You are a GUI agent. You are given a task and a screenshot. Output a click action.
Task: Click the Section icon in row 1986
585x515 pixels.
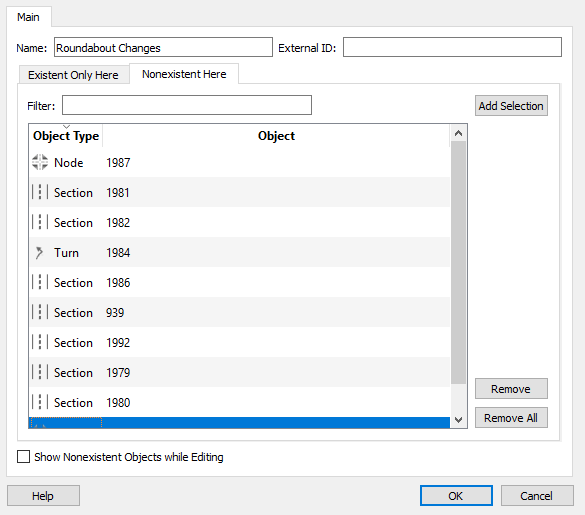[x=40, y=283]
